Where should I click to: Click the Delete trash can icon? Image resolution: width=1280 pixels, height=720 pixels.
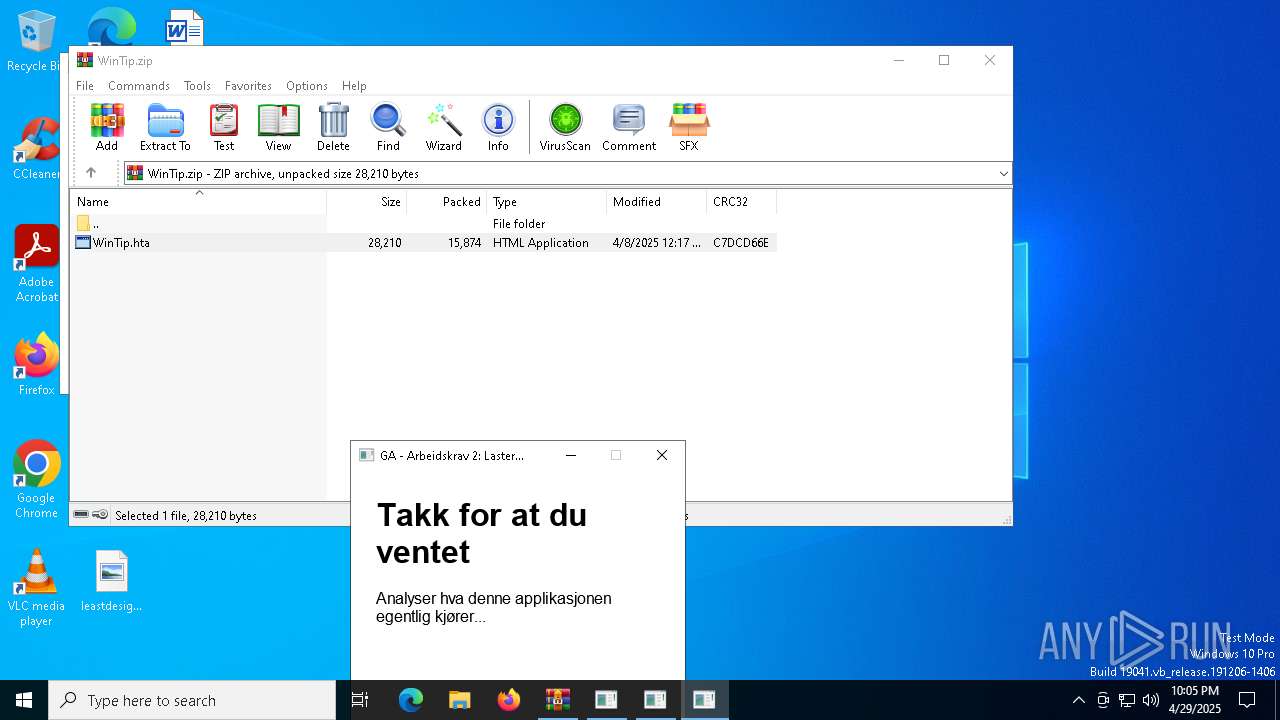pyautogui.click(x=333, y=127)
